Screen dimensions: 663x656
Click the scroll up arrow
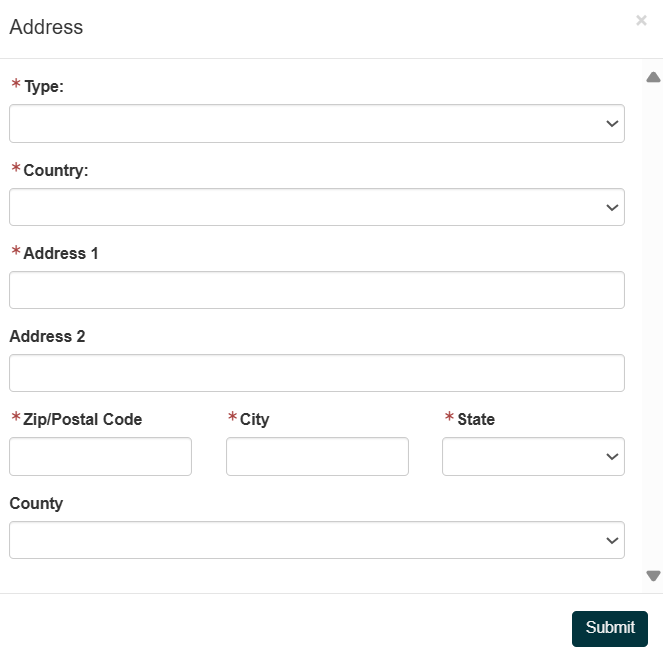pos(653,77)
